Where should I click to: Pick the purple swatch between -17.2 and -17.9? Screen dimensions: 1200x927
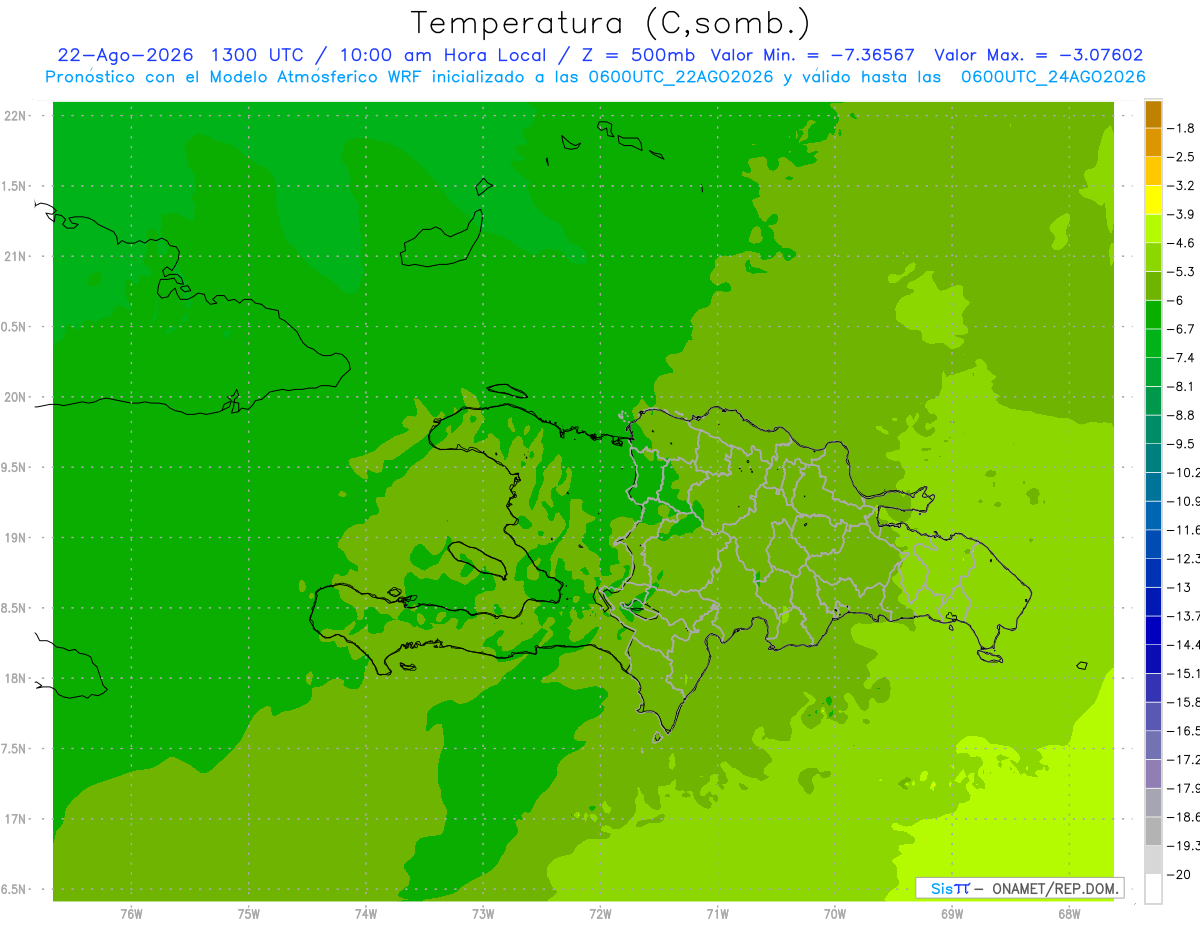1153,774
